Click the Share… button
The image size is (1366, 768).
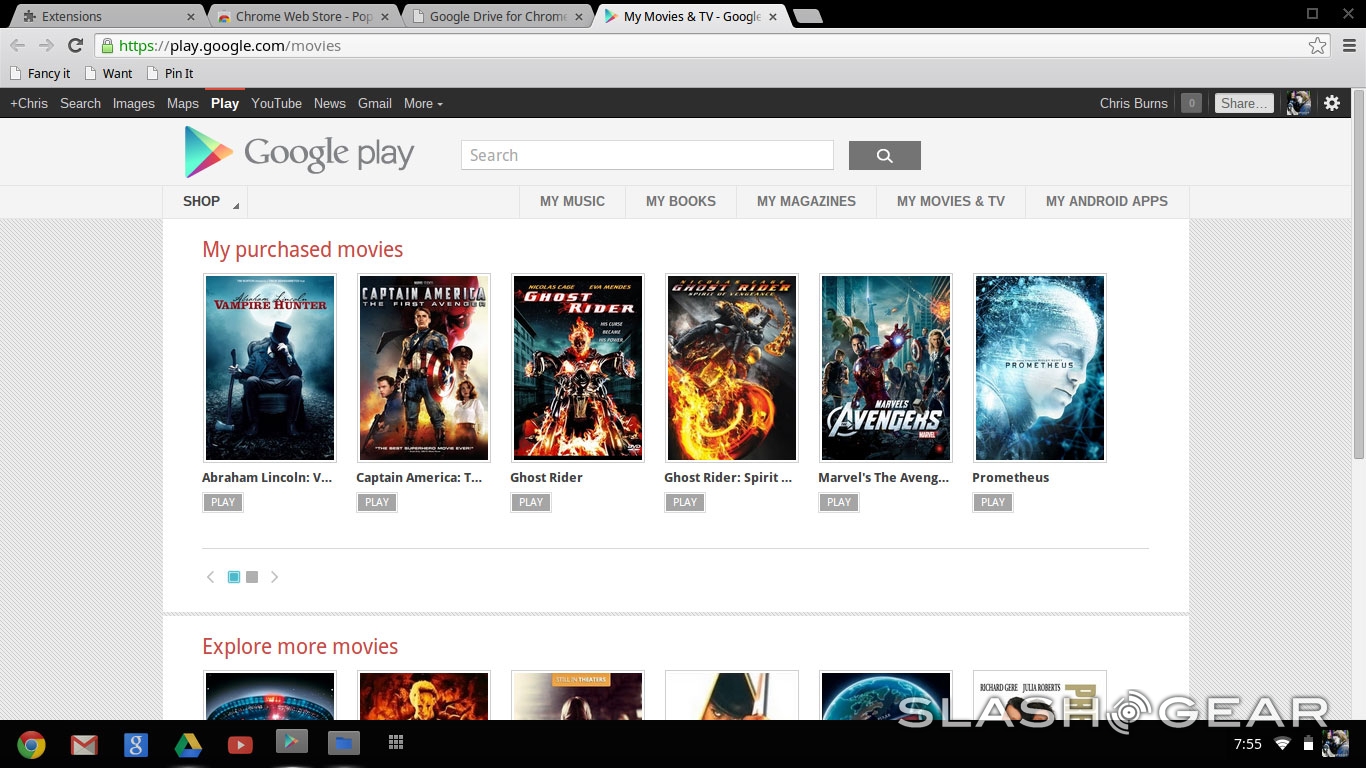tap(1244, 103)
